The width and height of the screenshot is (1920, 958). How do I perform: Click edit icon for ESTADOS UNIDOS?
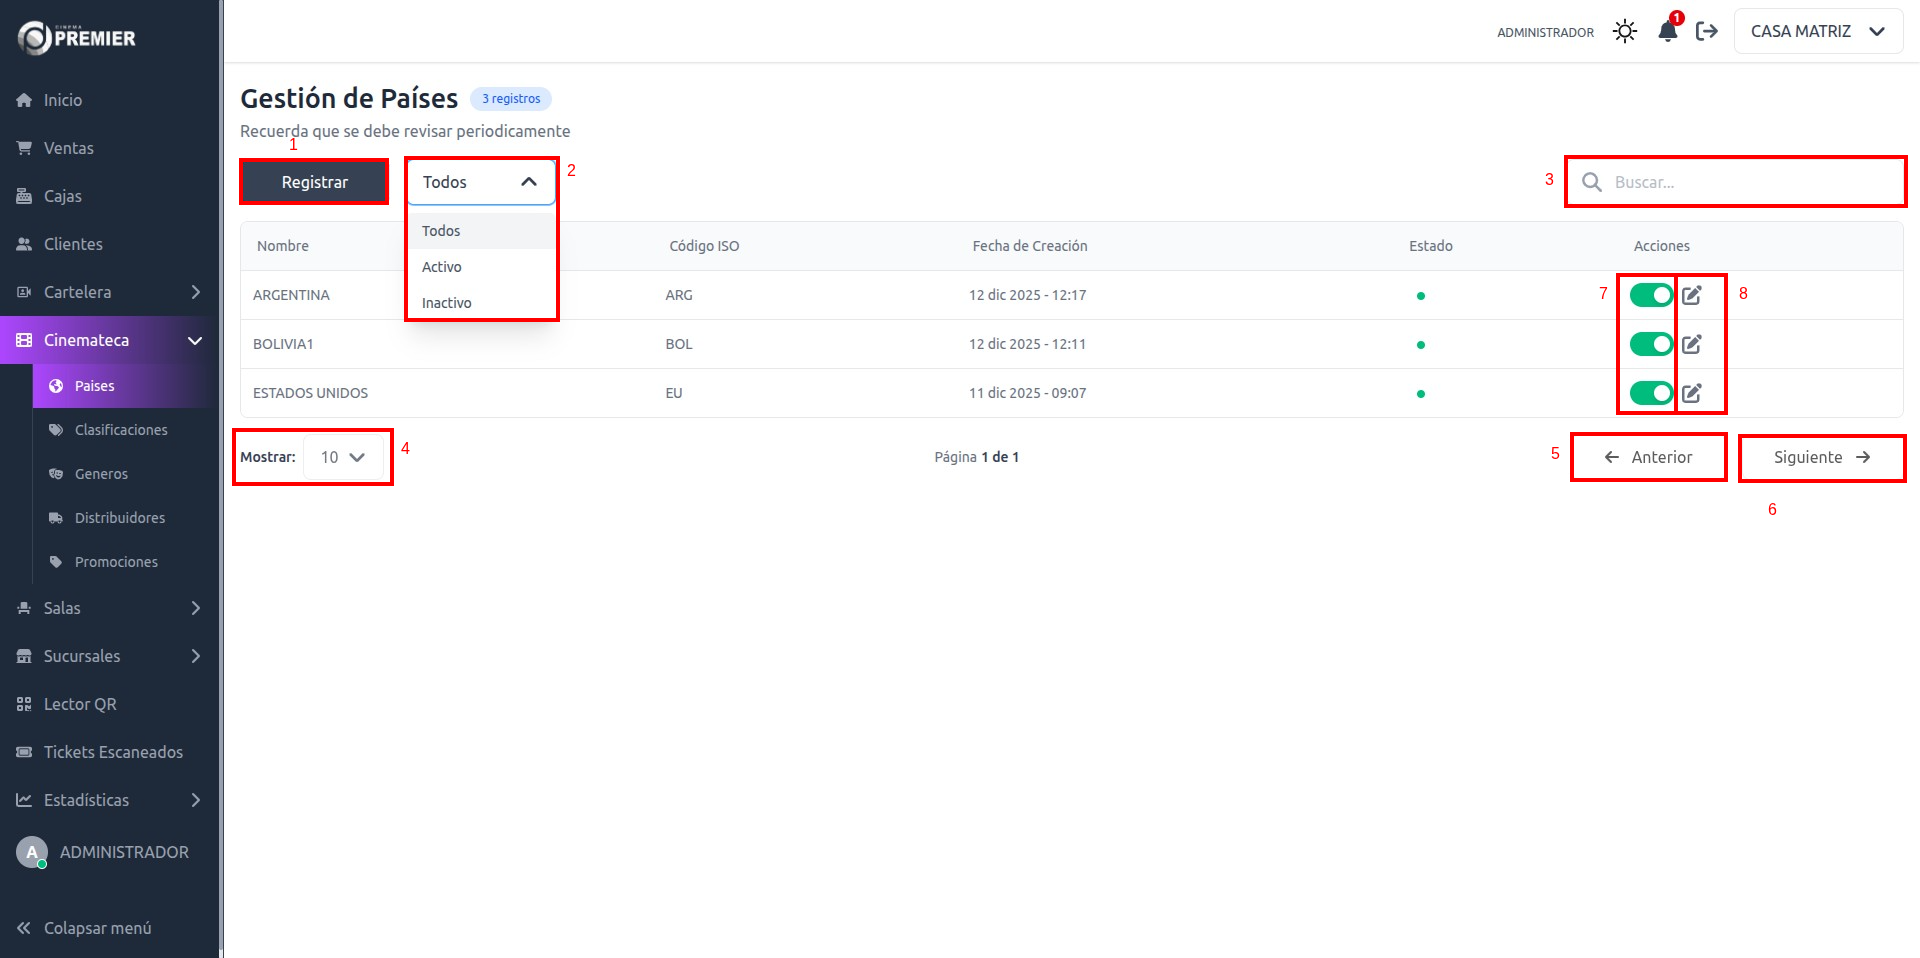pos(1692,393)
